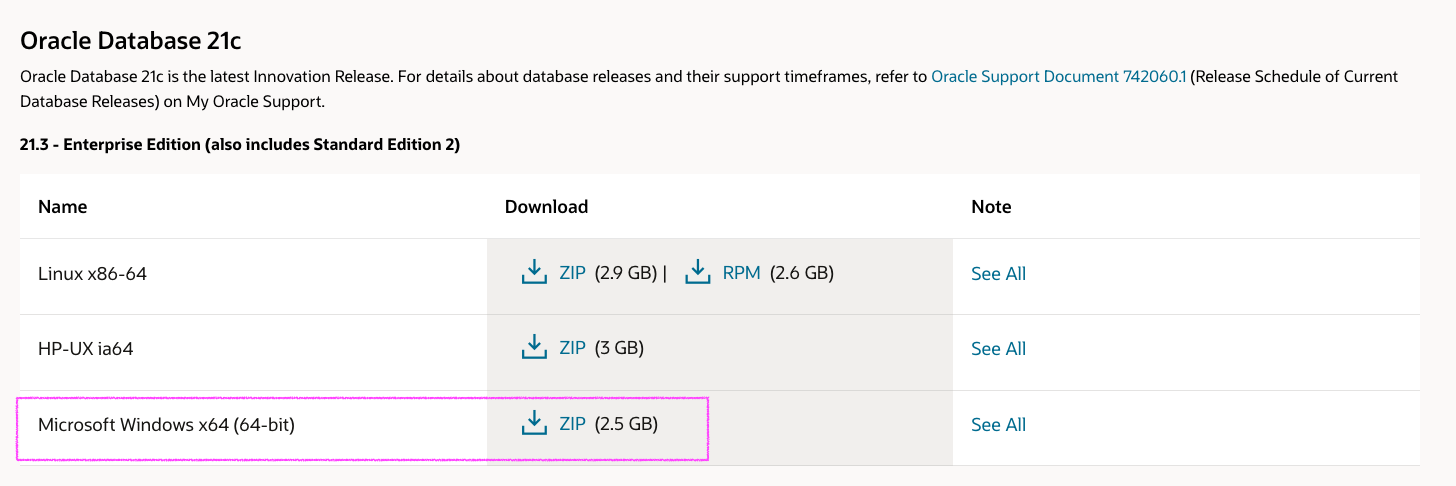This screenshot has width=1456, height=486.
Task: Open See All for Microsoft Windows x64
Action: (998, 425)
